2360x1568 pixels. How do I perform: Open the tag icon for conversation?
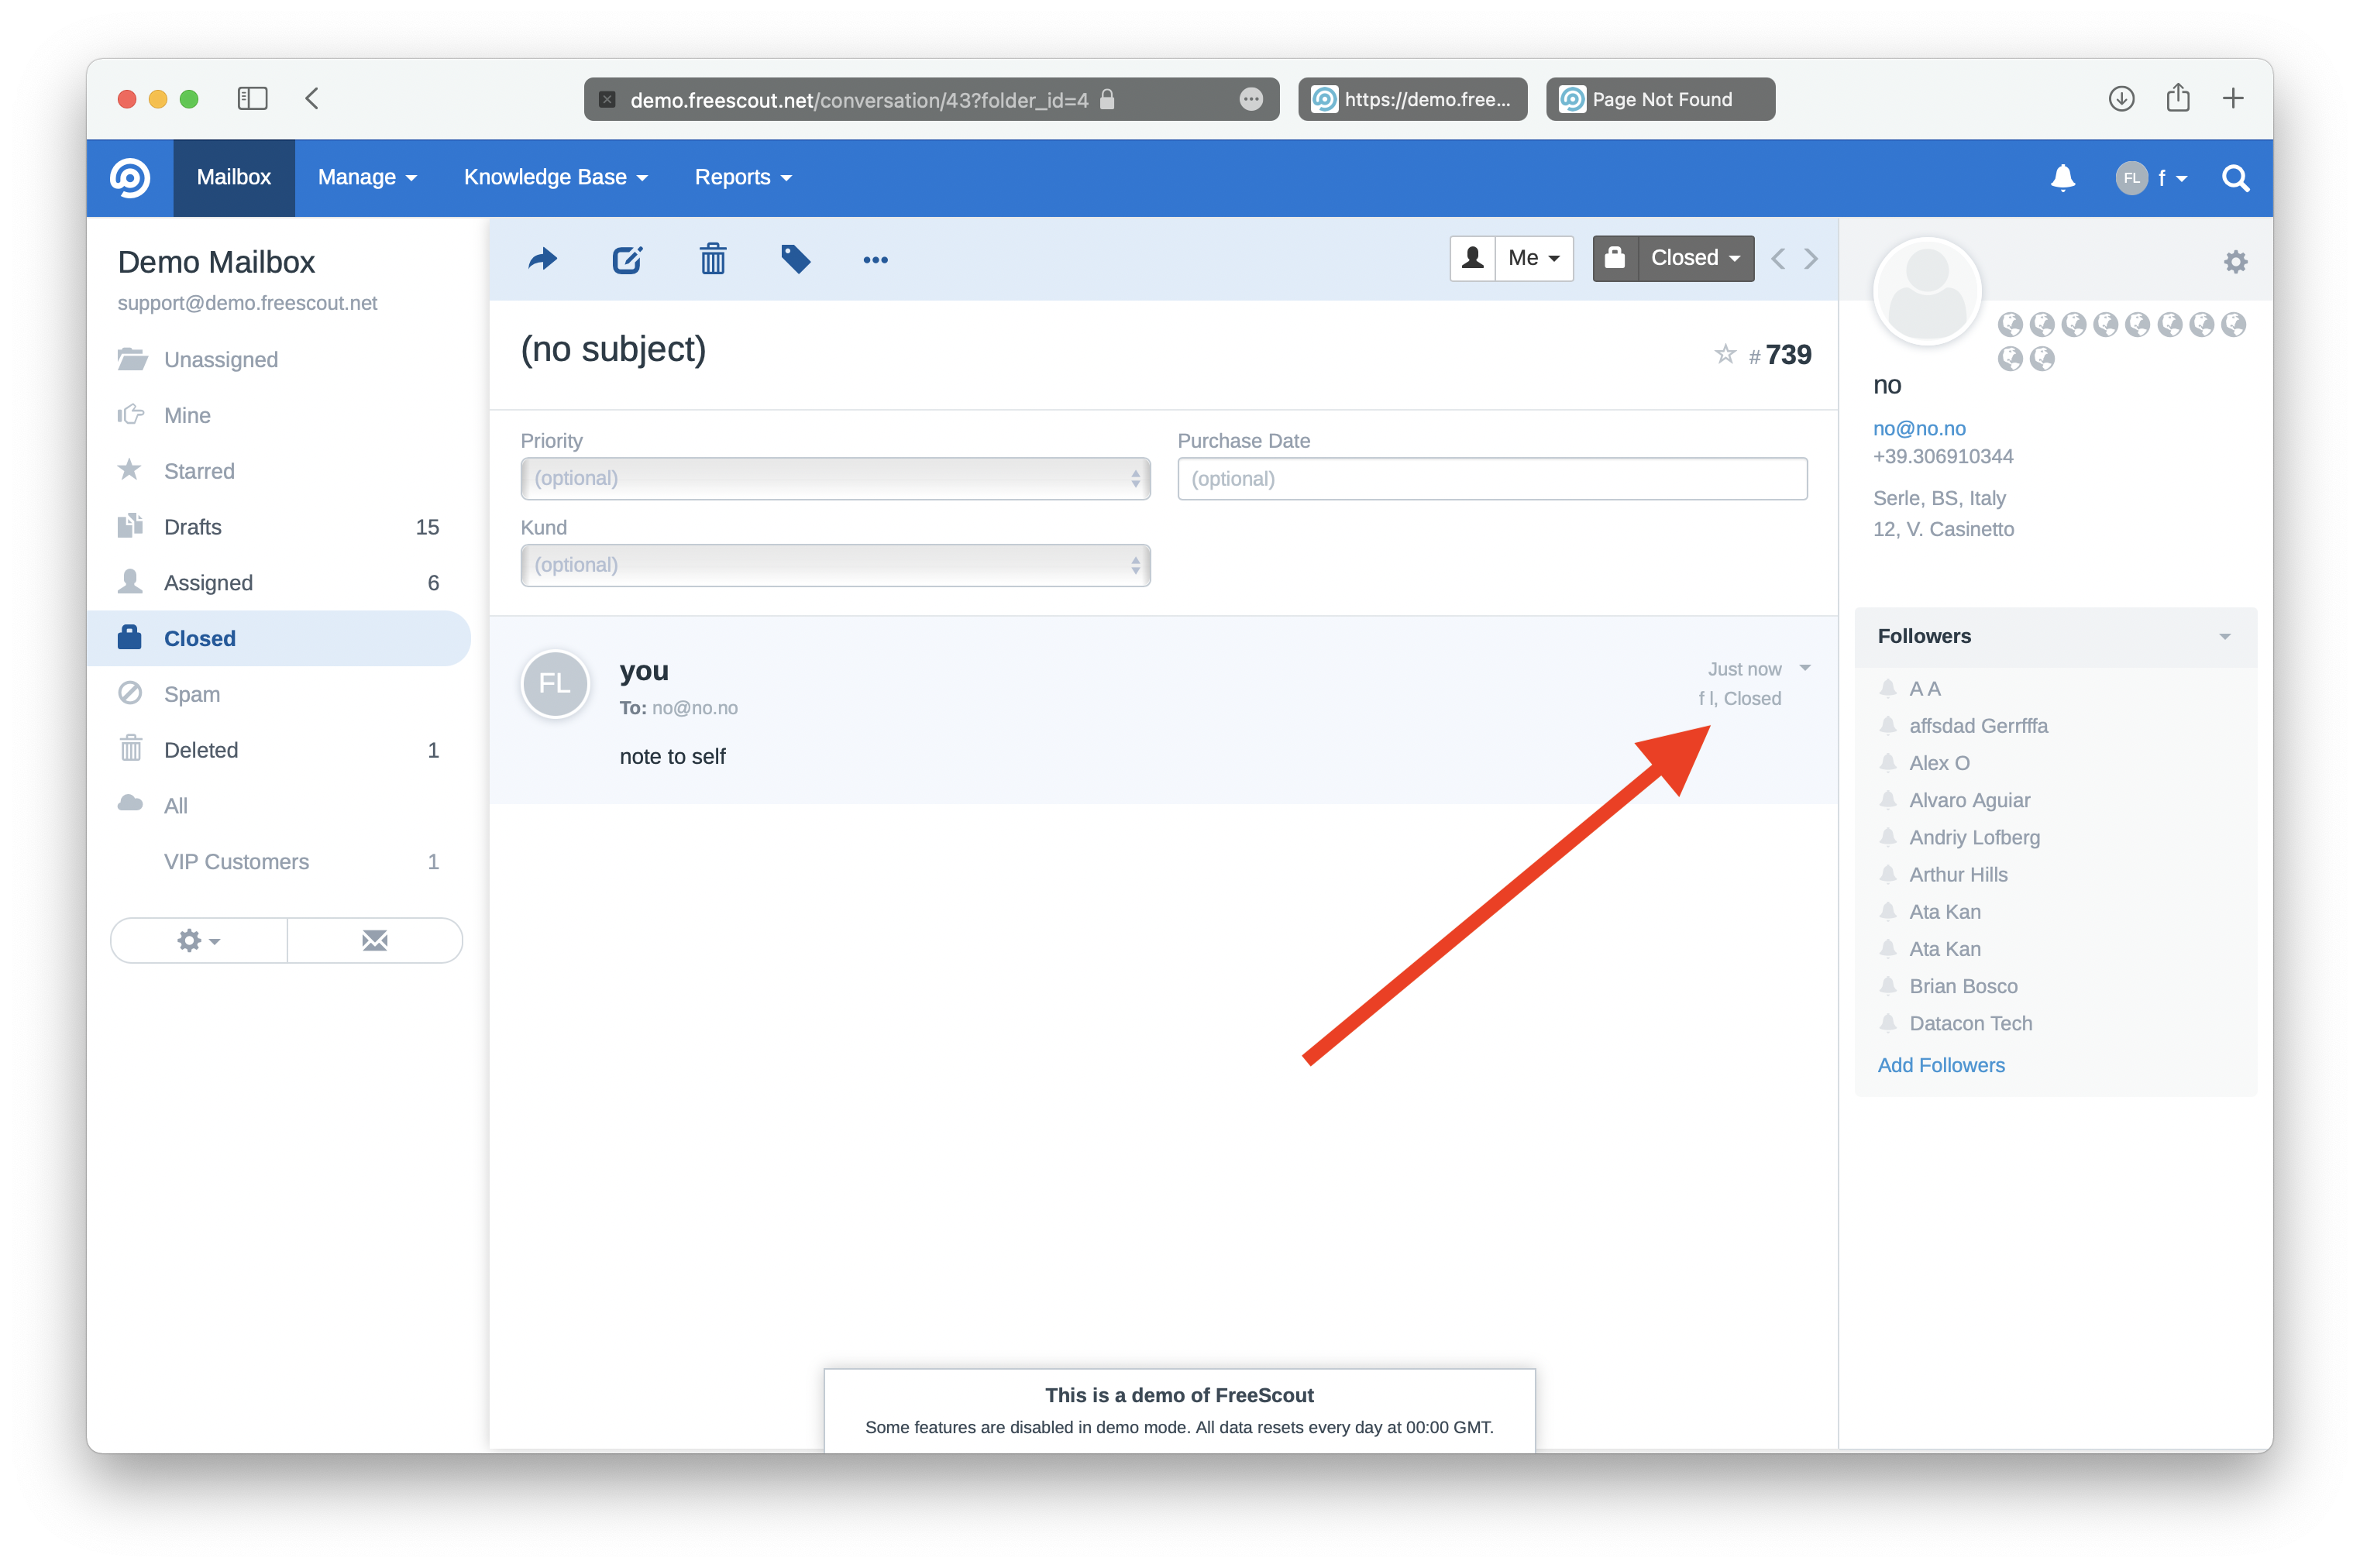795,259
